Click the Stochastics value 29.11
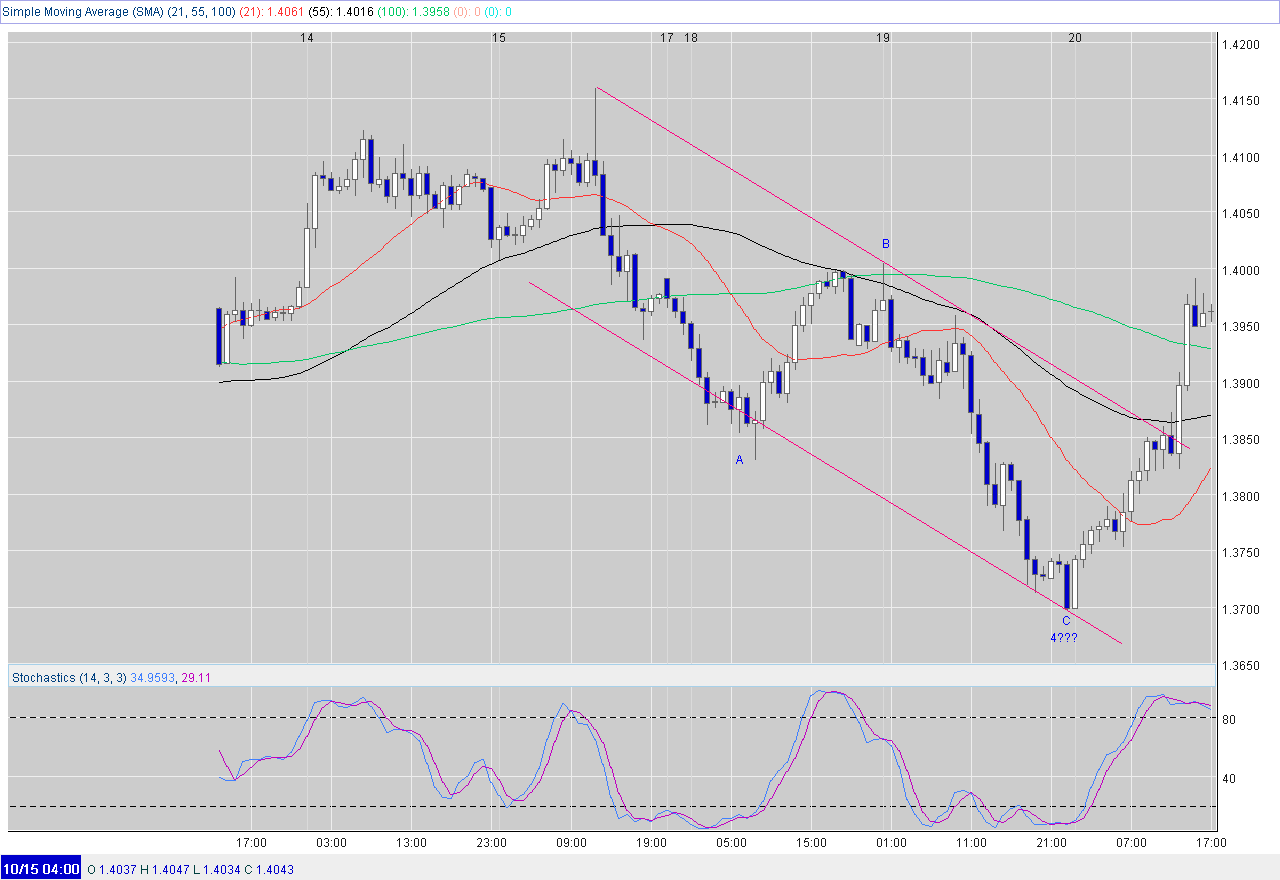Screen dimensions: 1280x880 click(x=194, y=677)
